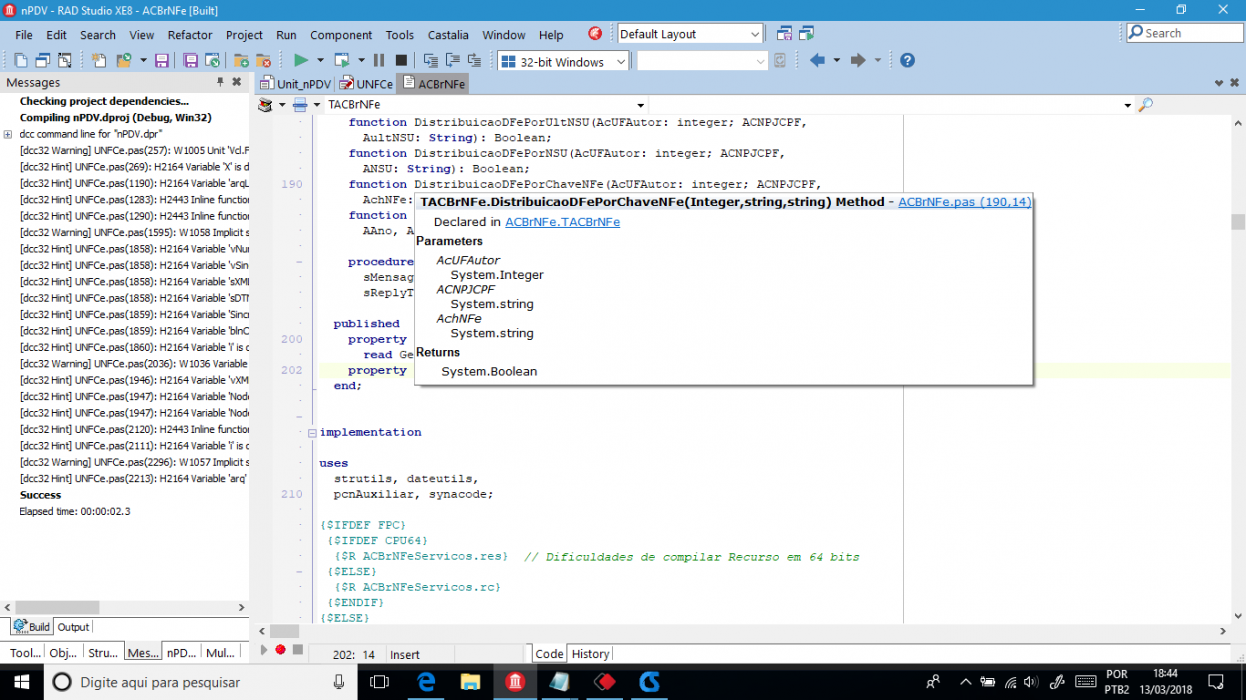The width and height of the screenshot is (1246, 700).
Task: Click the Run Until Return debug icon
Action: [x=474, y=61]
